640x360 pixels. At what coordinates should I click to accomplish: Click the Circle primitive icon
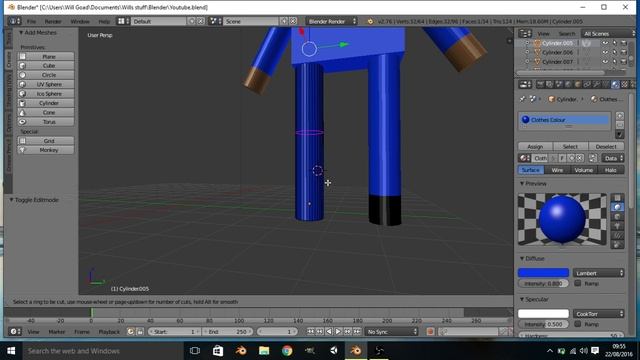pyautogui.click(x=23, y=75)
